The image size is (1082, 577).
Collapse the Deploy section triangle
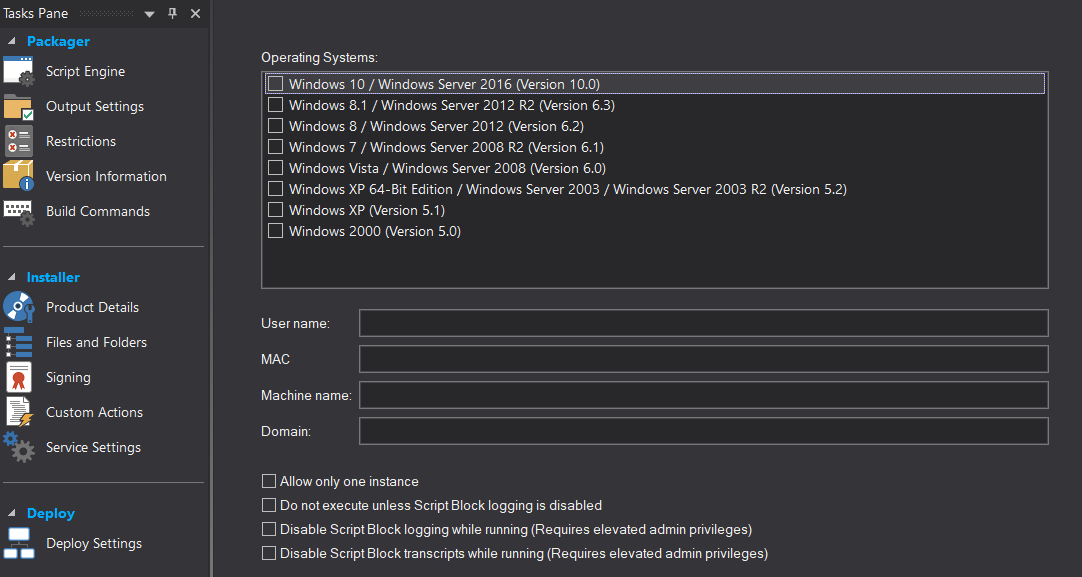pos(11,514)
